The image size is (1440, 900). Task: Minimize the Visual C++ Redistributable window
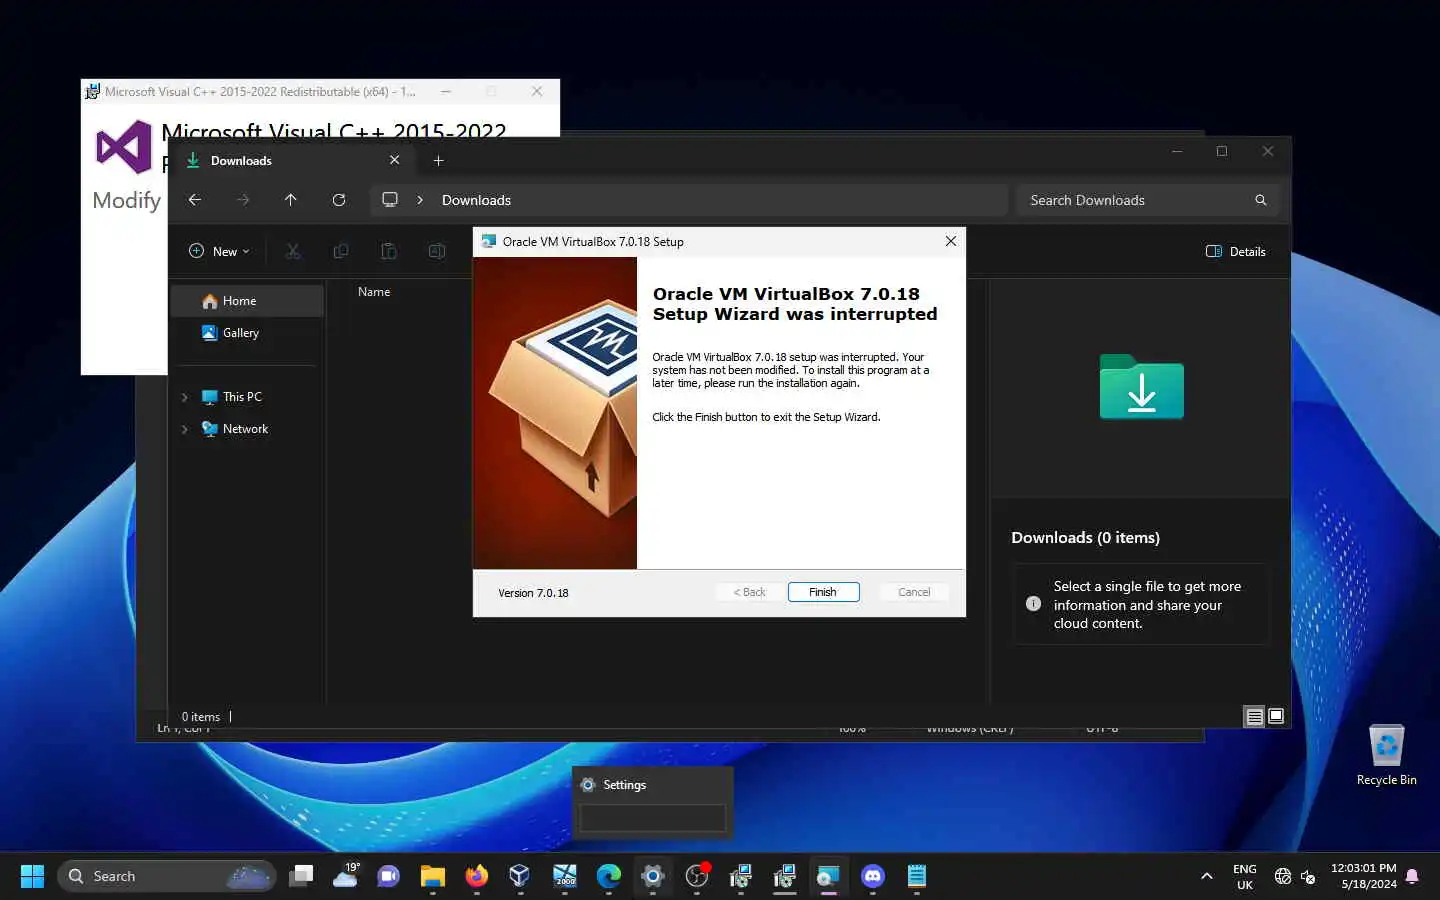point(446,91)
